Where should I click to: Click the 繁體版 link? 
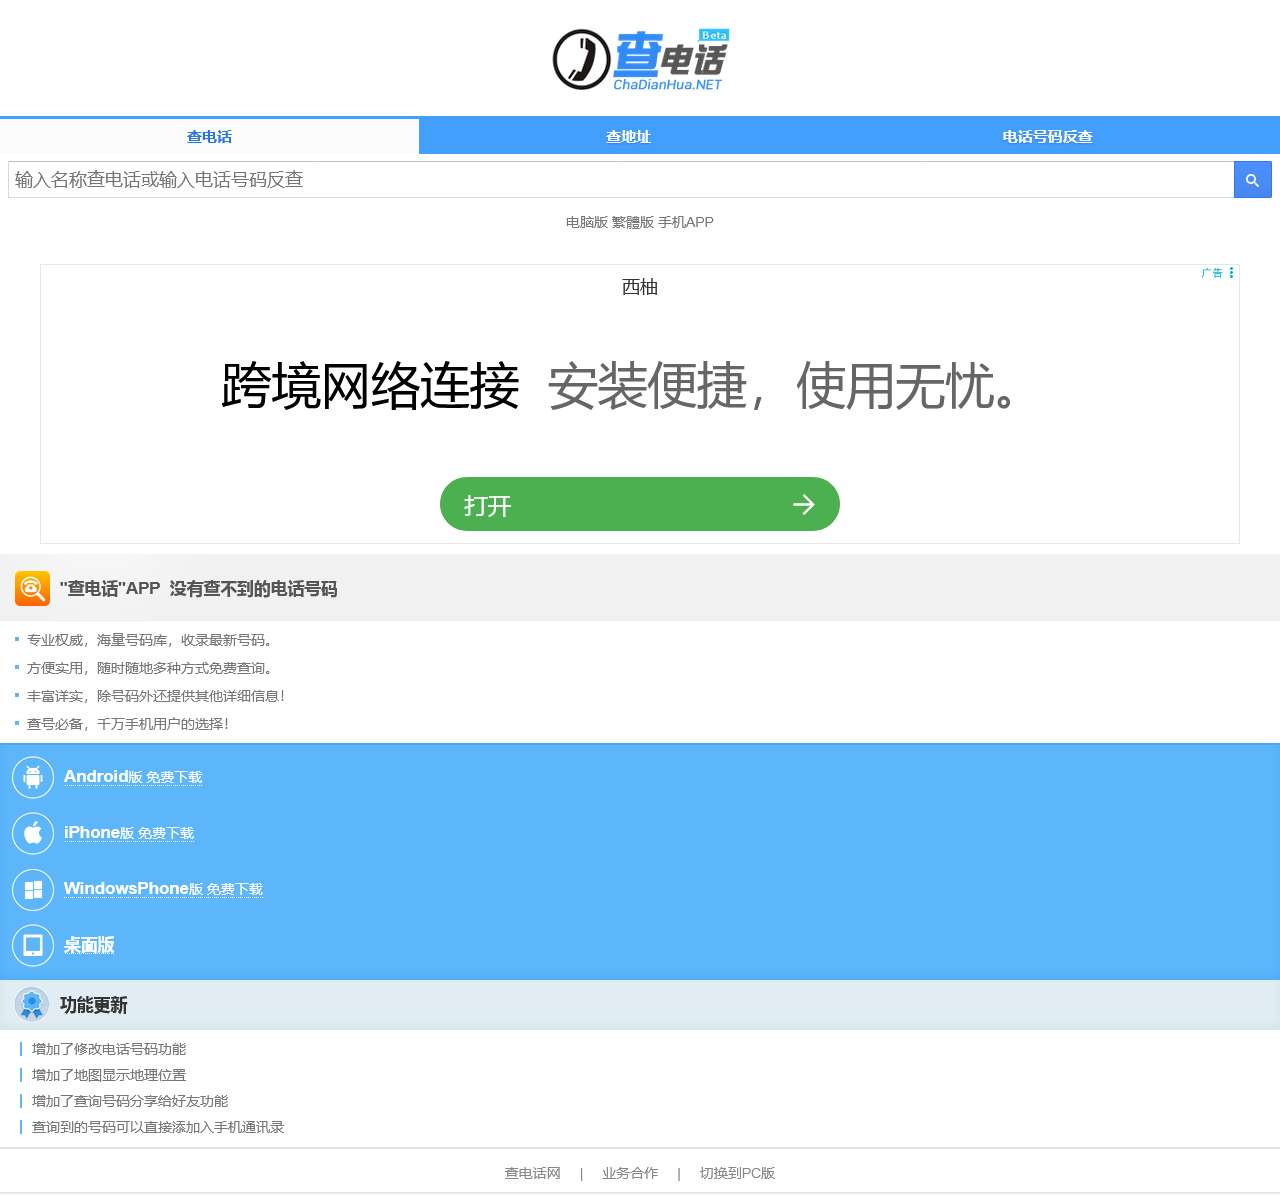coord(631,222)
